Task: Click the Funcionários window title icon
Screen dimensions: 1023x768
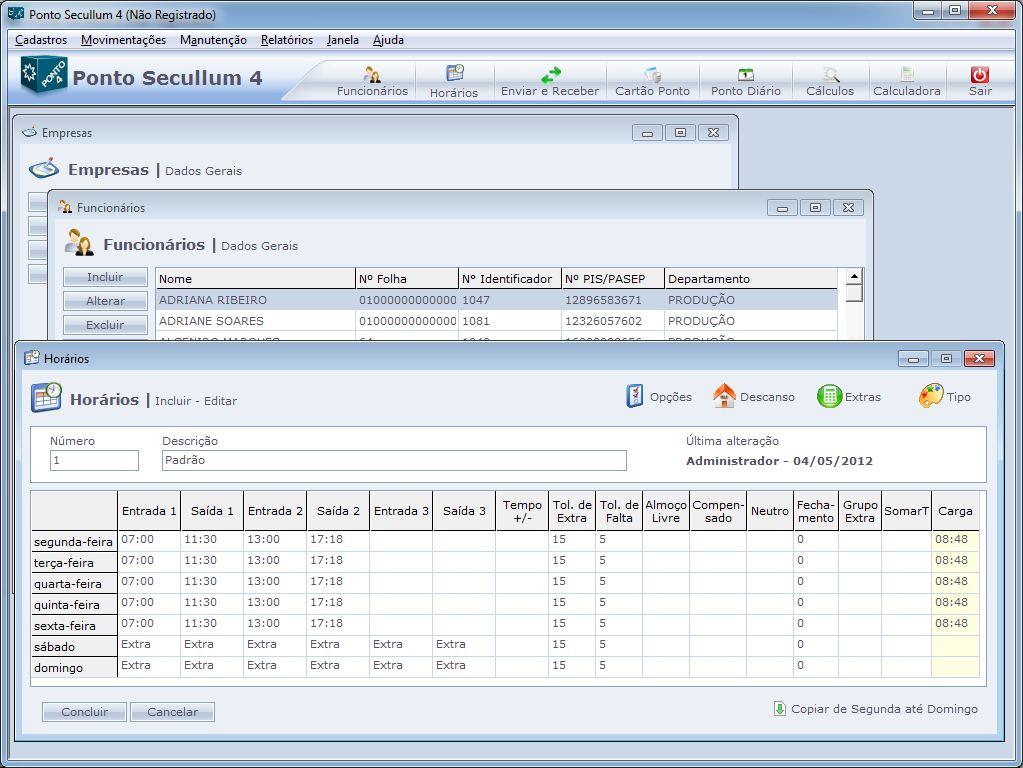Action: click(x=65, y=207)
